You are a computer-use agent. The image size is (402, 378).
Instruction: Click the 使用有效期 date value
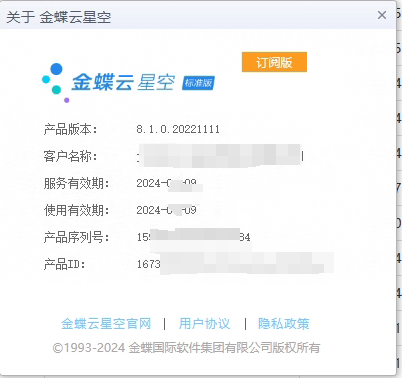coord(166,210)
